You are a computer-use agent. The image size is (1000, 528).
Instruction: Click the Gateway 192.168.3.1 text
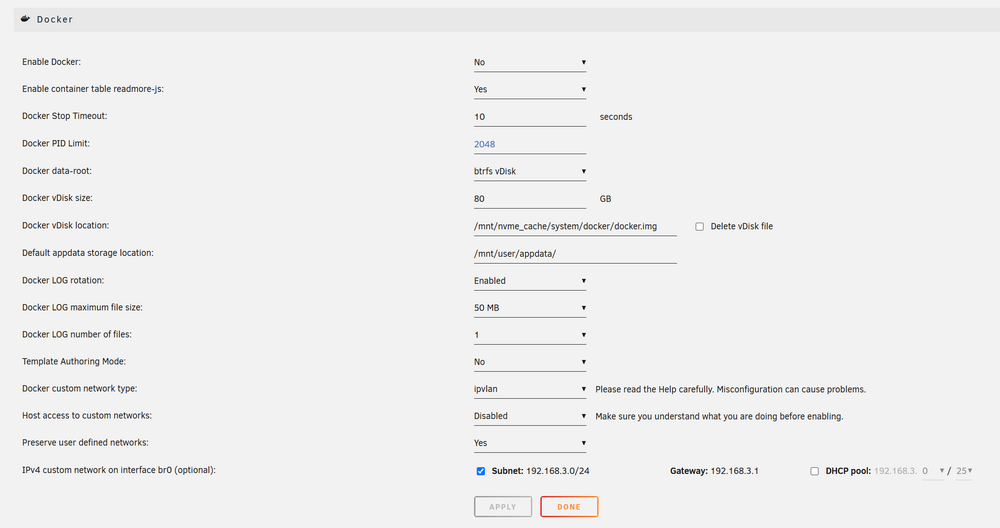pyautogui.click(x=714, y=471)
